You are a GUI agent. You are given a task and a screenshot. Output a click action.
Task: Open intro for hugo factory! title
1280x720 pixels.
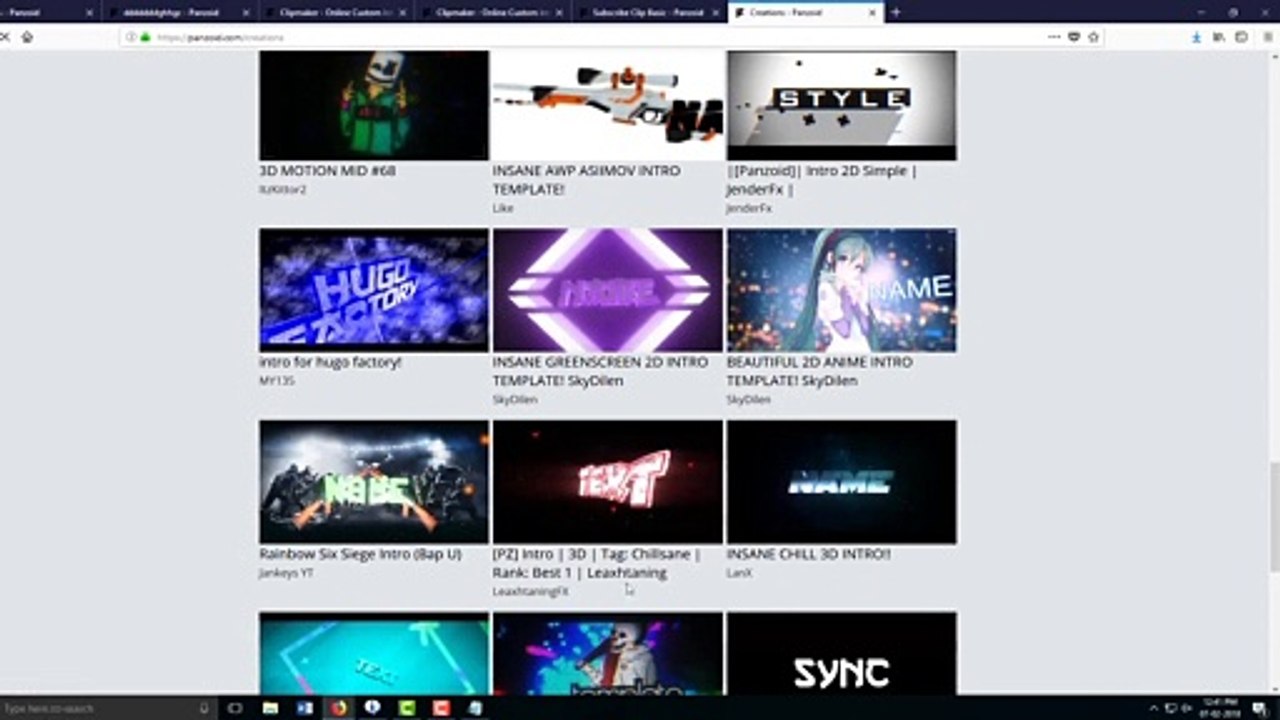pos(330,362)
